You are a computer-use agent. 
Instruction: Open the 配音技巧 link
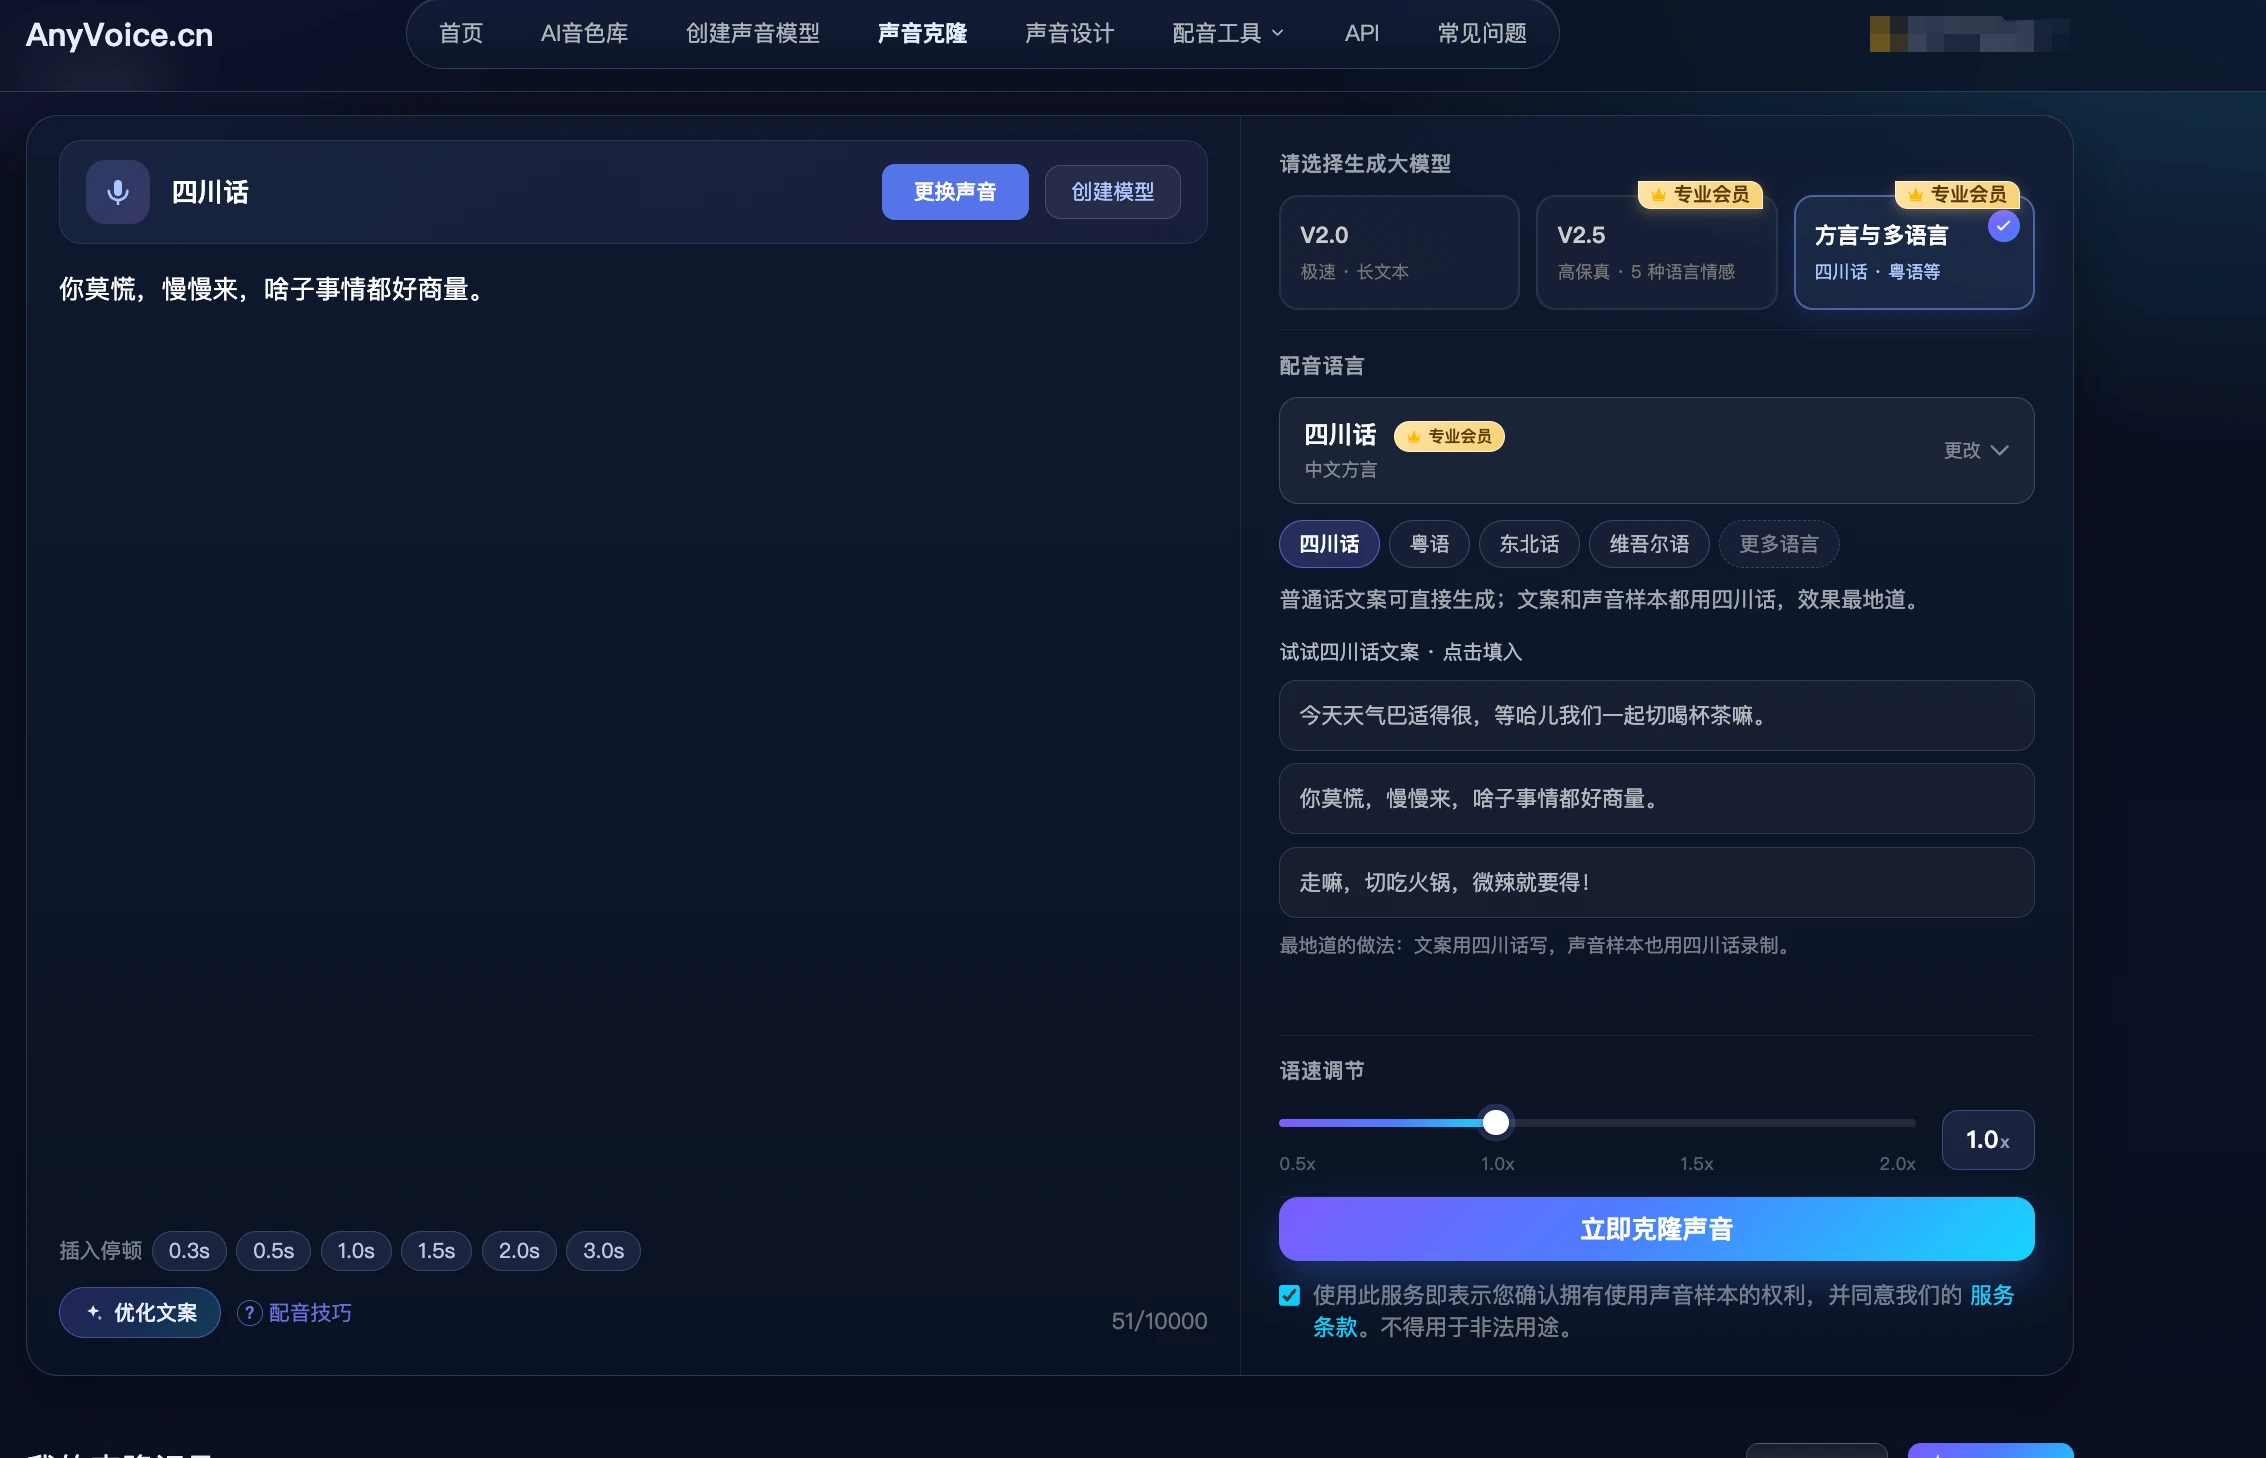(x=310, y=1313)
